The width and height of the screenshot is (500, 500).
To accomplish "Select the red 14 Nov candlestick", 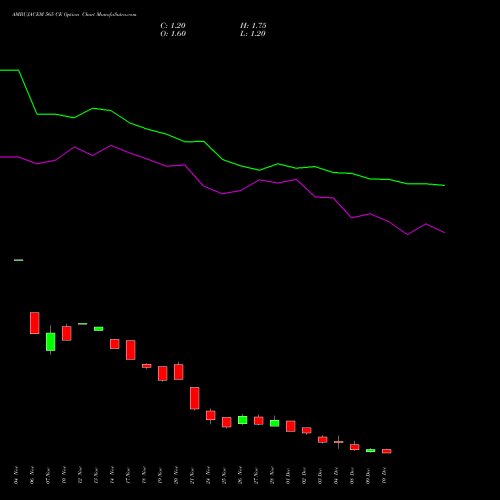I will tap(115, 344).
